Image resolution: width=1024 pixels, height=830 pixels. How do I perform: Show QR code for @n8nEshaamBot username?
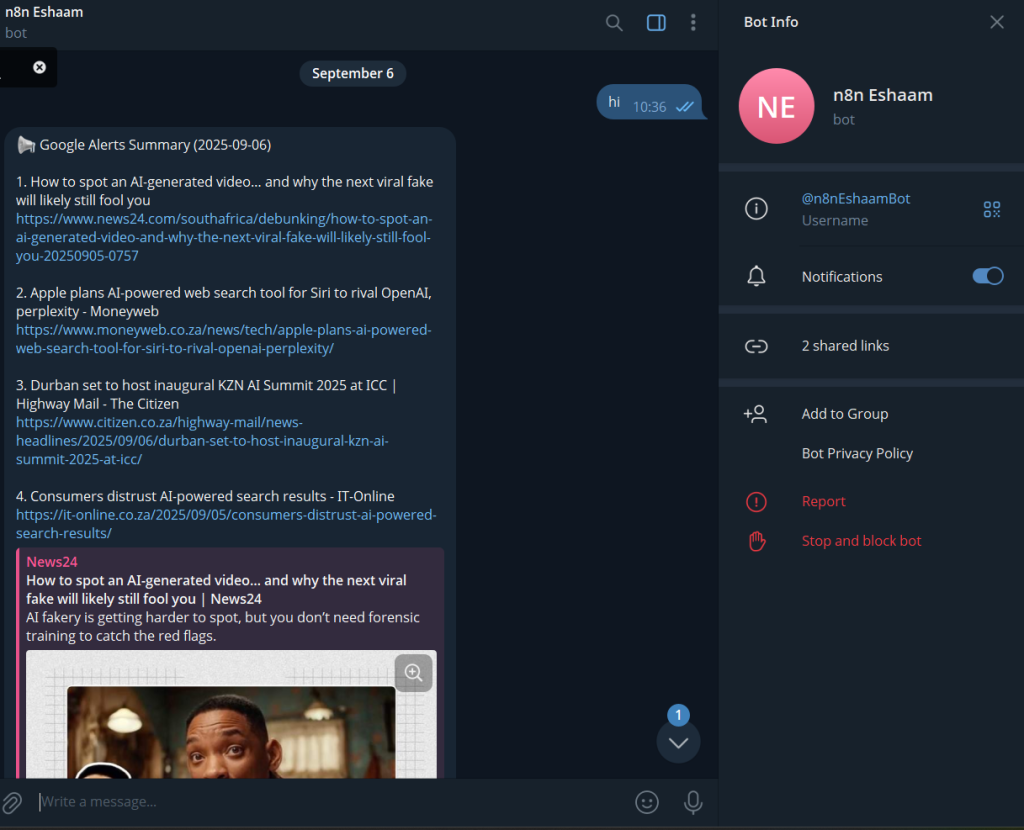(991, 209)
